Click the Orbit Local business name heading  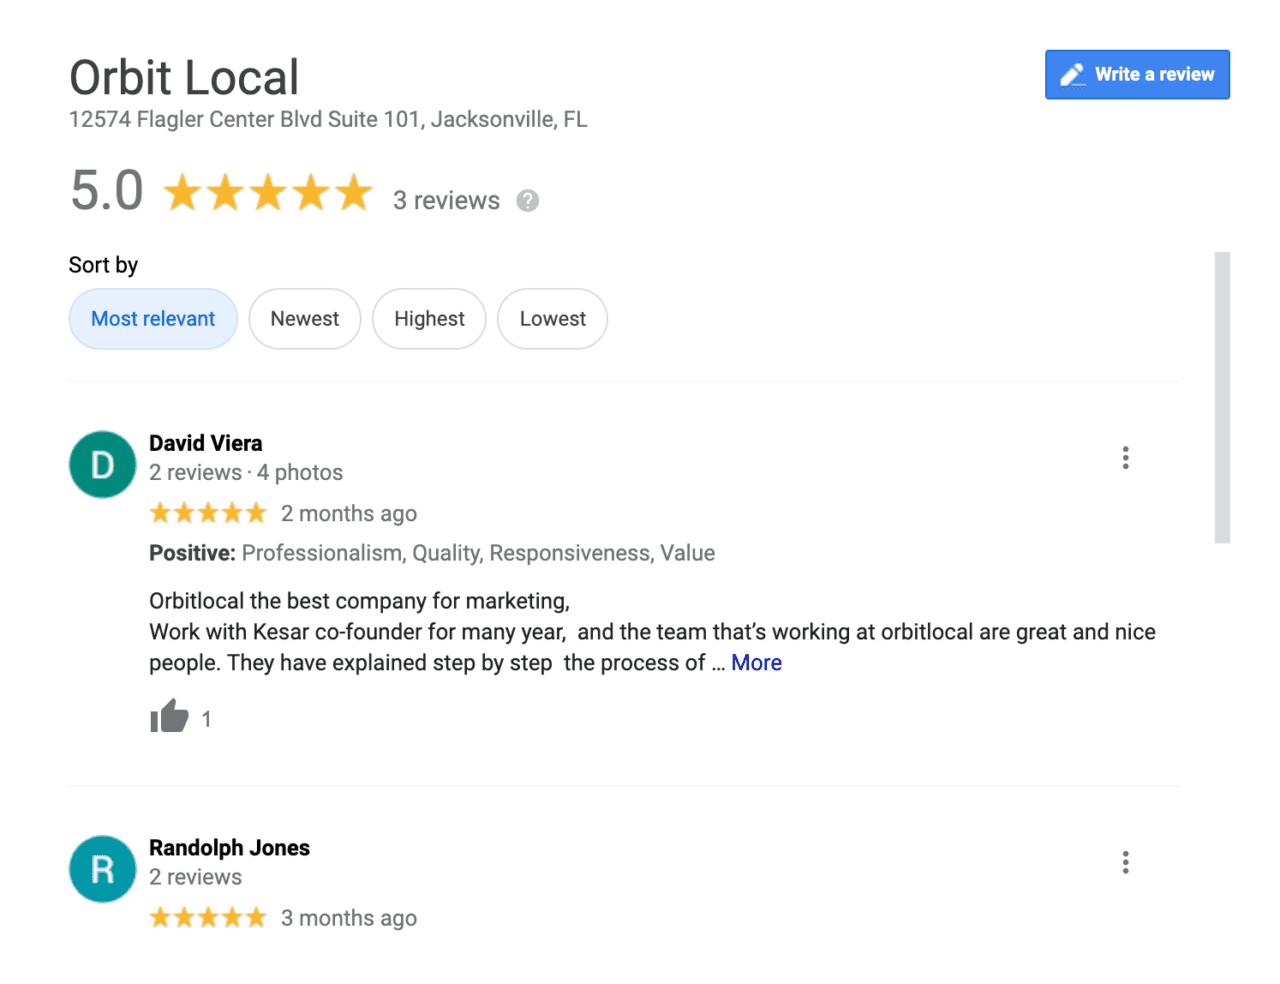coord(184,76)
